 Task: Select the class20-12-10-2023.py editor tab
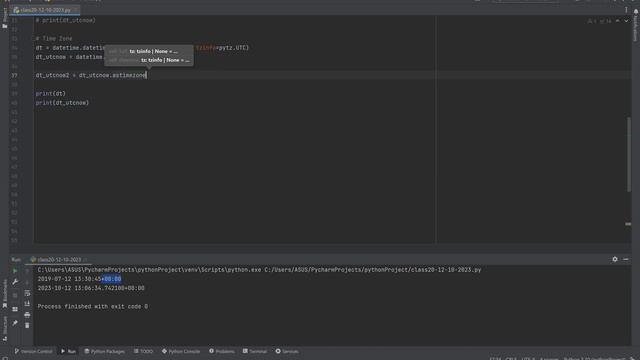tap(45, 10)
